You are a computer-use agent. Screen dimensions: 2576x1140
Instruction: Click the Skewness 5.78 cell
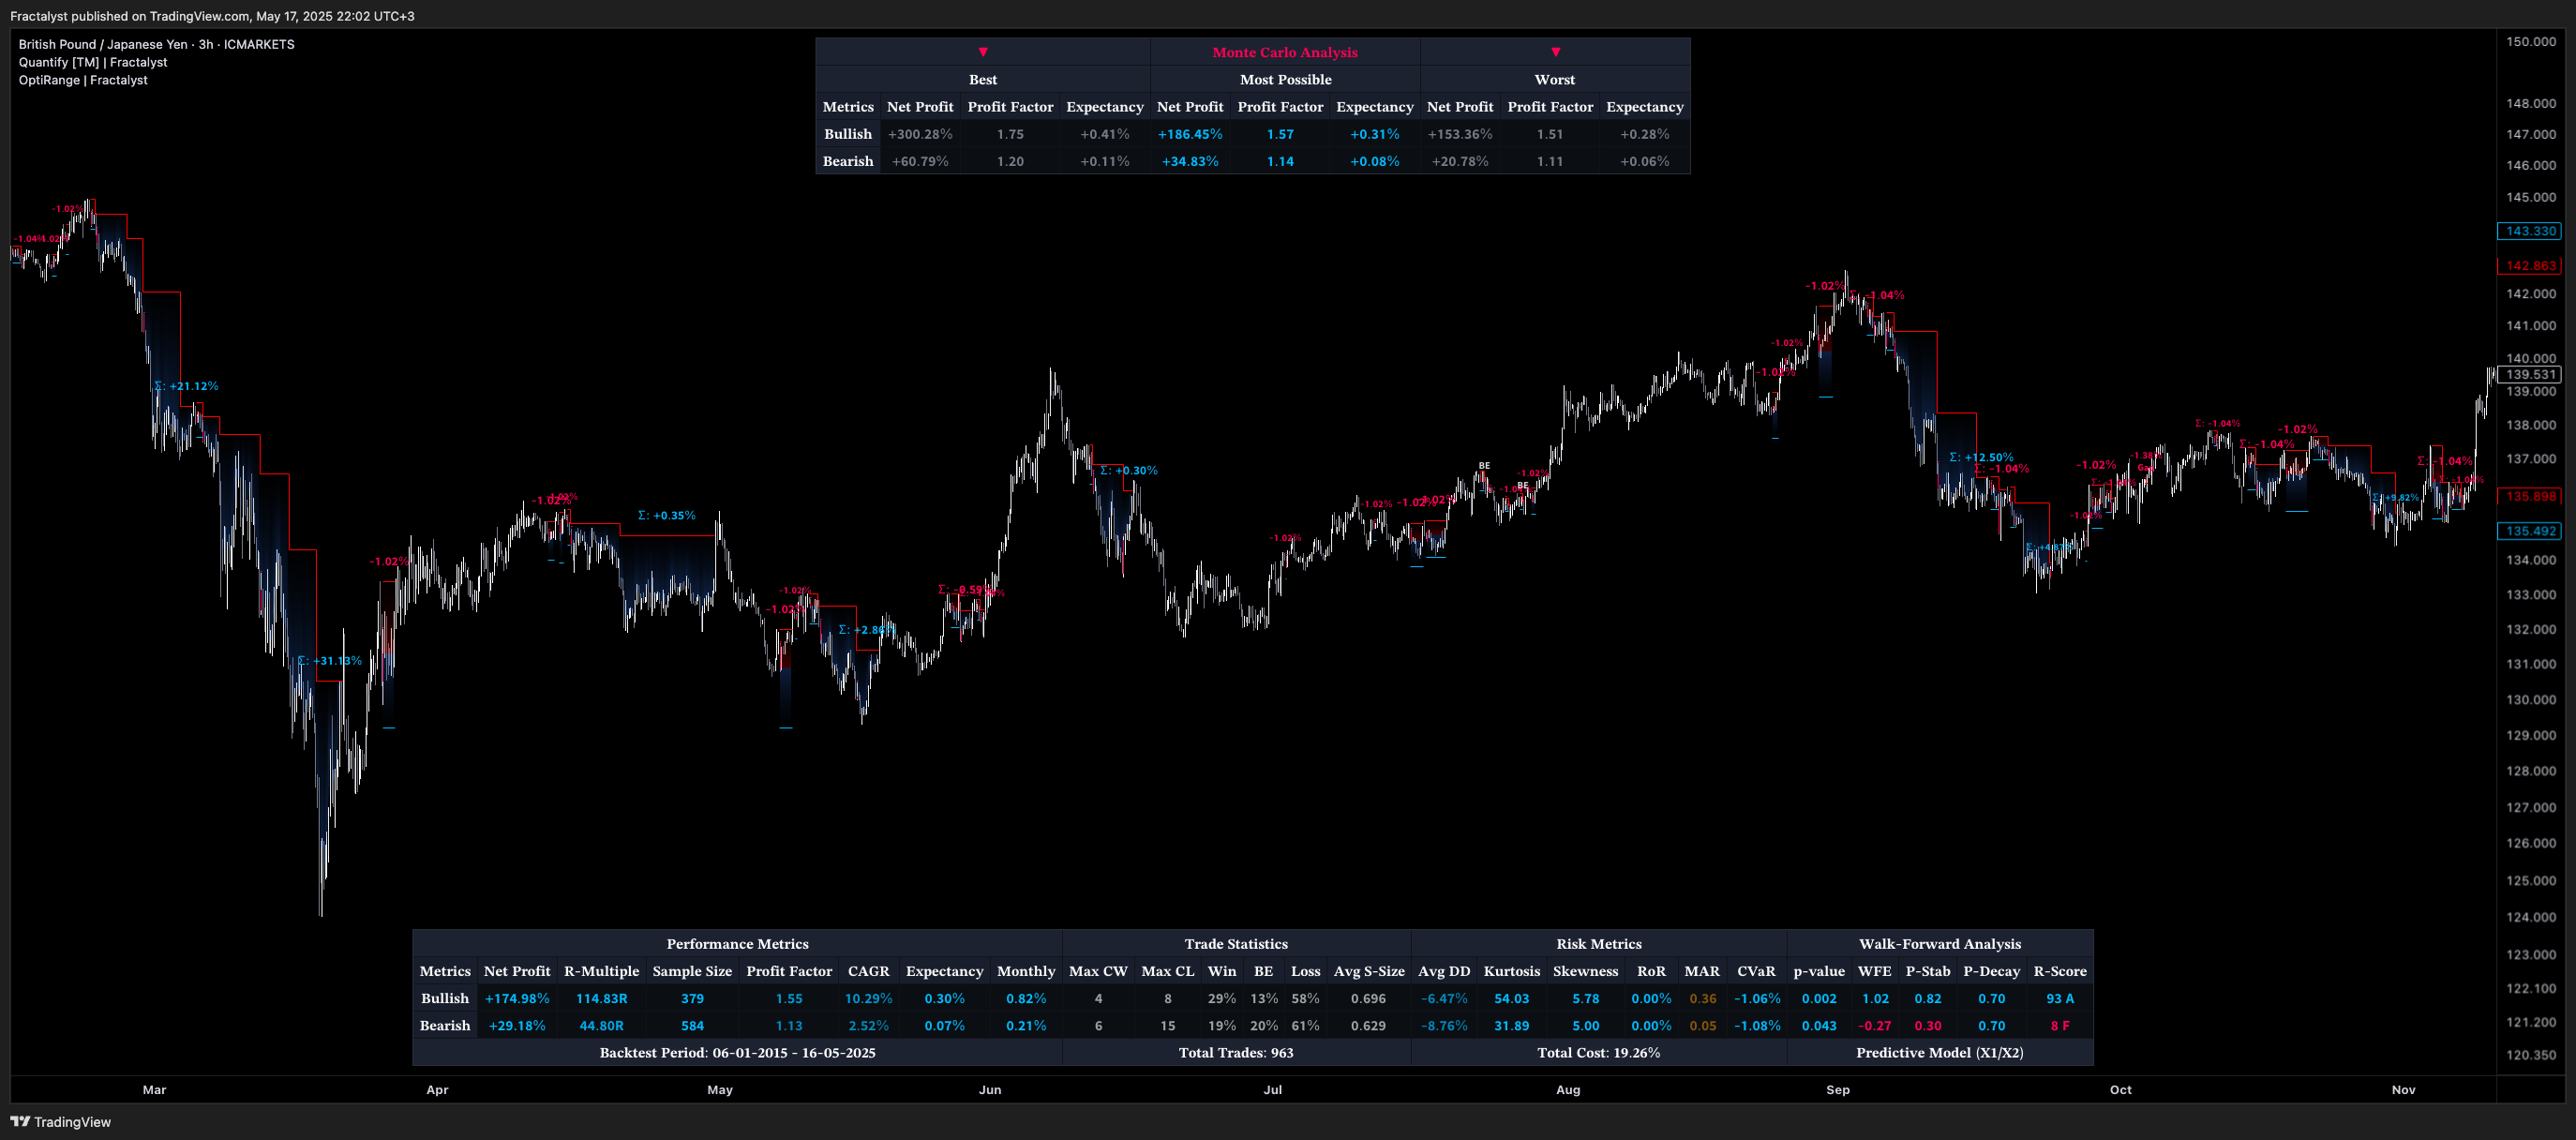click(x=1585, y=999)
